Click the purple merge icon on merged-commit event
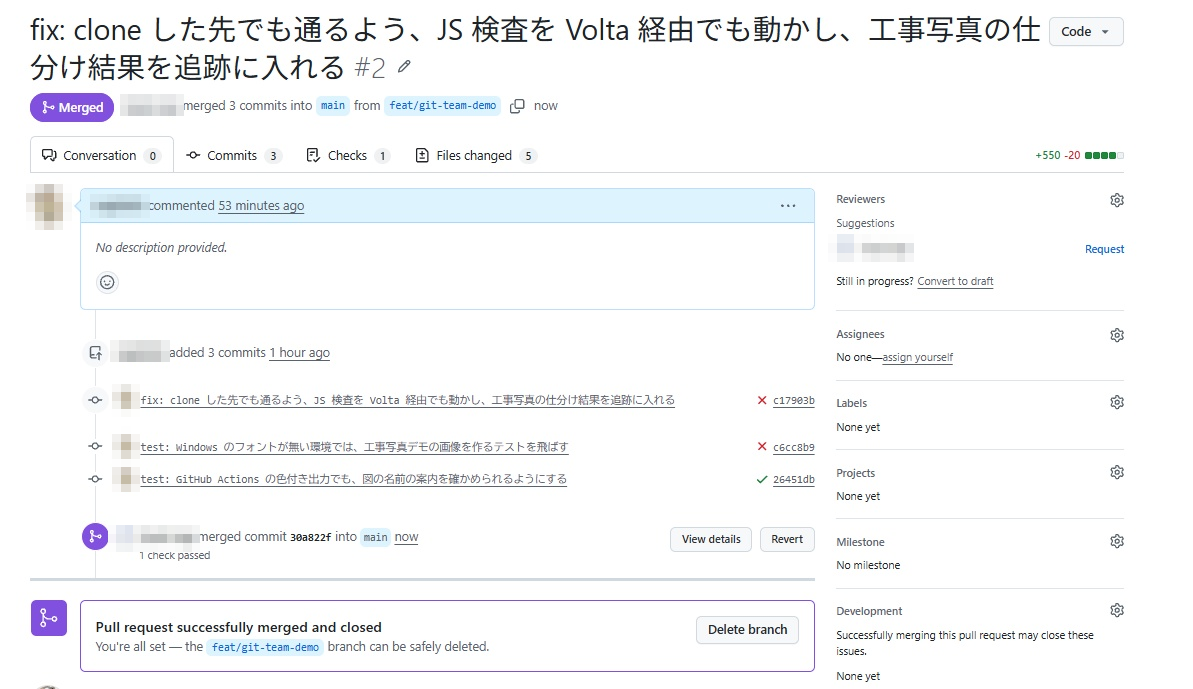The width and height of the screenshot is (1193, 689). click(95, 536)
